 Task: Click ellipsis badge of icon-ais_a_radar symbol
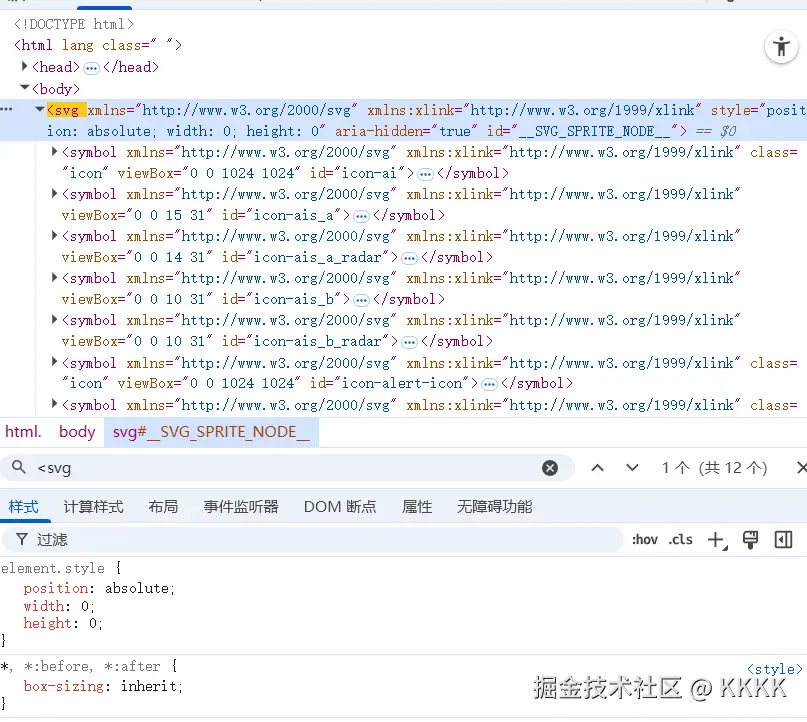tap(409, 258)
